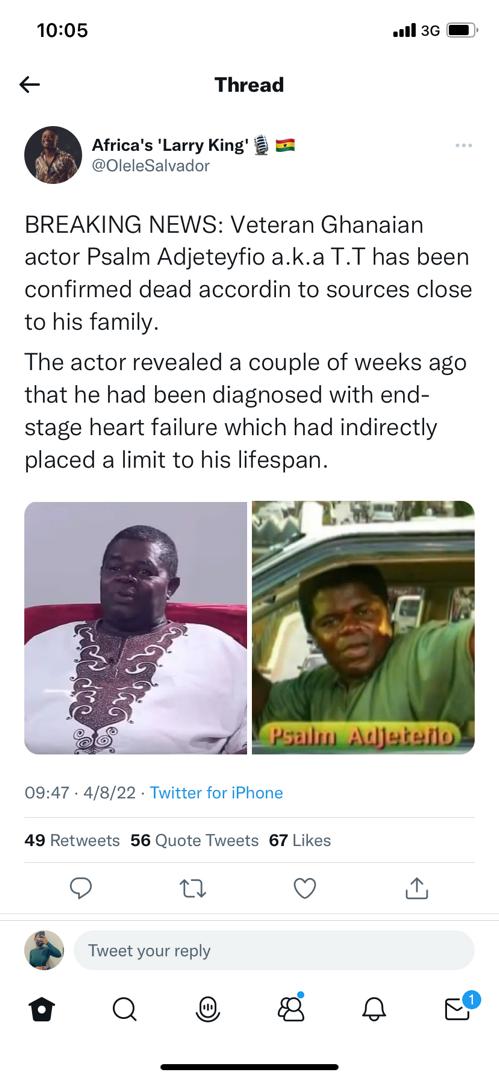The width and height of the screenshot is (499, 1080).
Task: Open the left photo of man in white
Action: click(x=136, y=627)
